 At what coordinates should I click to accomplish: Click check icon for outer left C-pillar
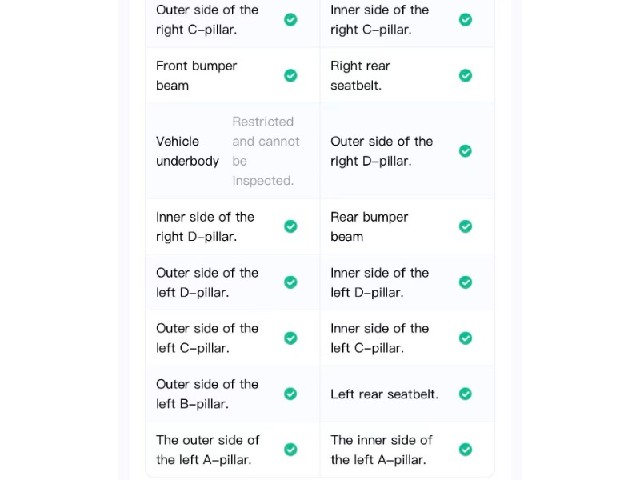pos(291,338)
